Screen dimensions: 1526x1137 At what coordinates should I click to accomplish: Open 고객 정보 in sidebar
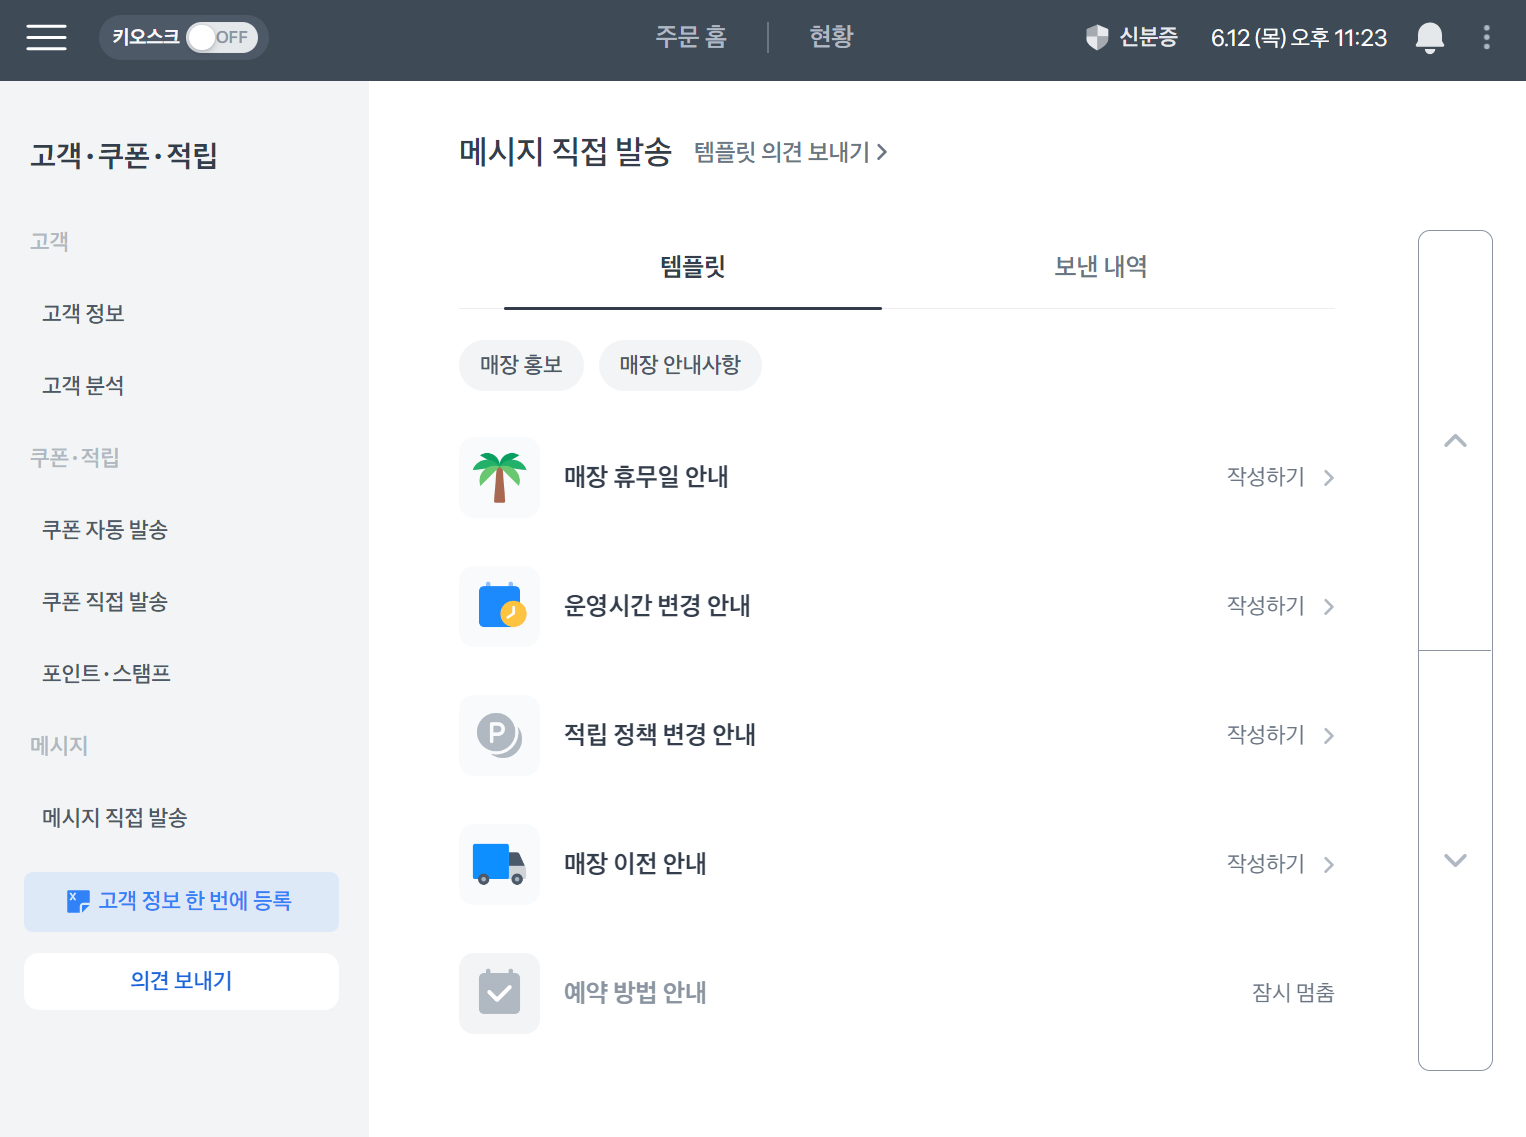[83, 314]
